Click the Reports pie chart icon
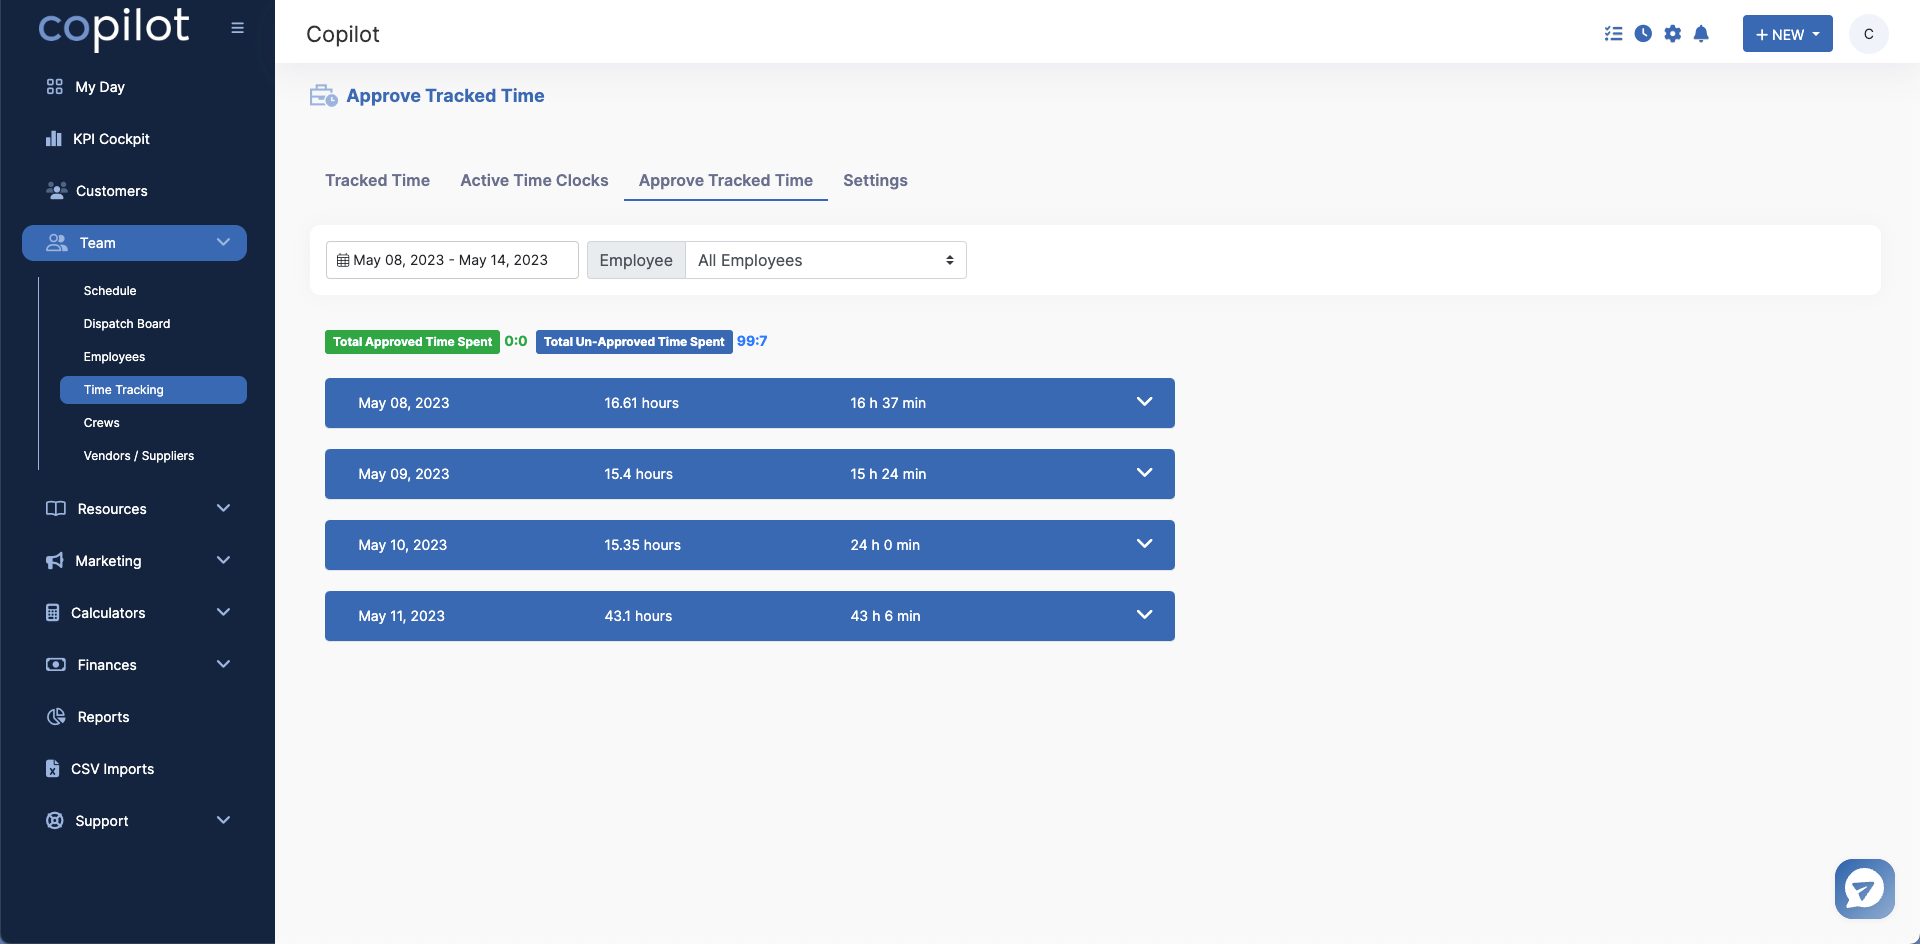The width and height of the screenshot is (1920, 944). (x=56, y=717)
